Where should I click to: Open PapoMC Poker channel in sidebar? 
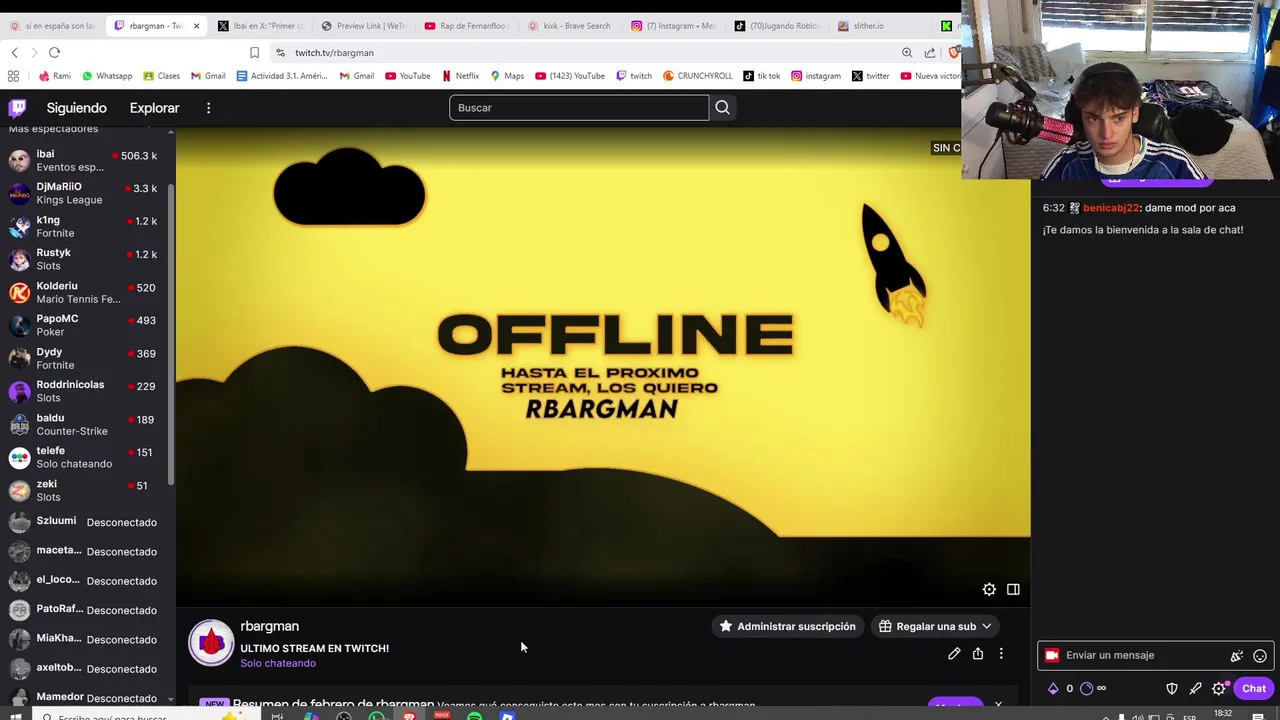85,325
